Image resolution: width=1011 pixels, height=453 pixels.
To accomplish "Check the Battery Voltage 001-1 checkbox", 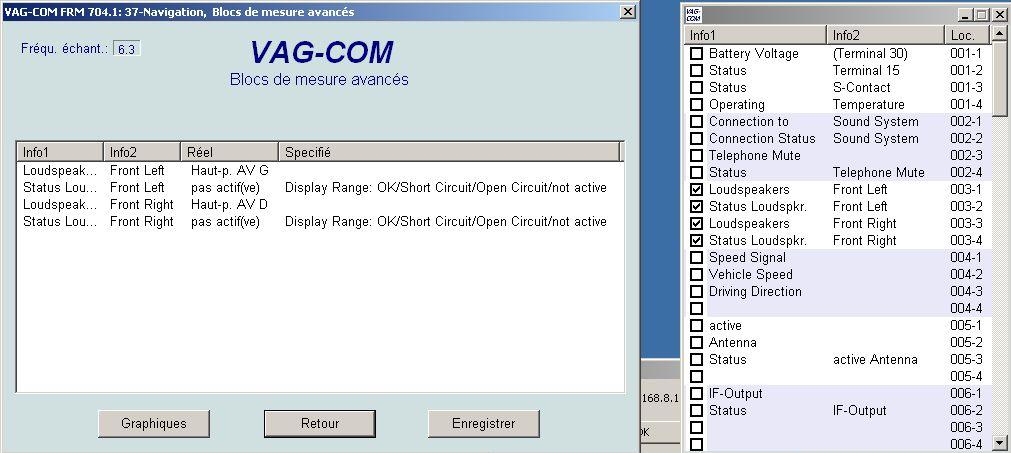I will [x=696, y=53].
